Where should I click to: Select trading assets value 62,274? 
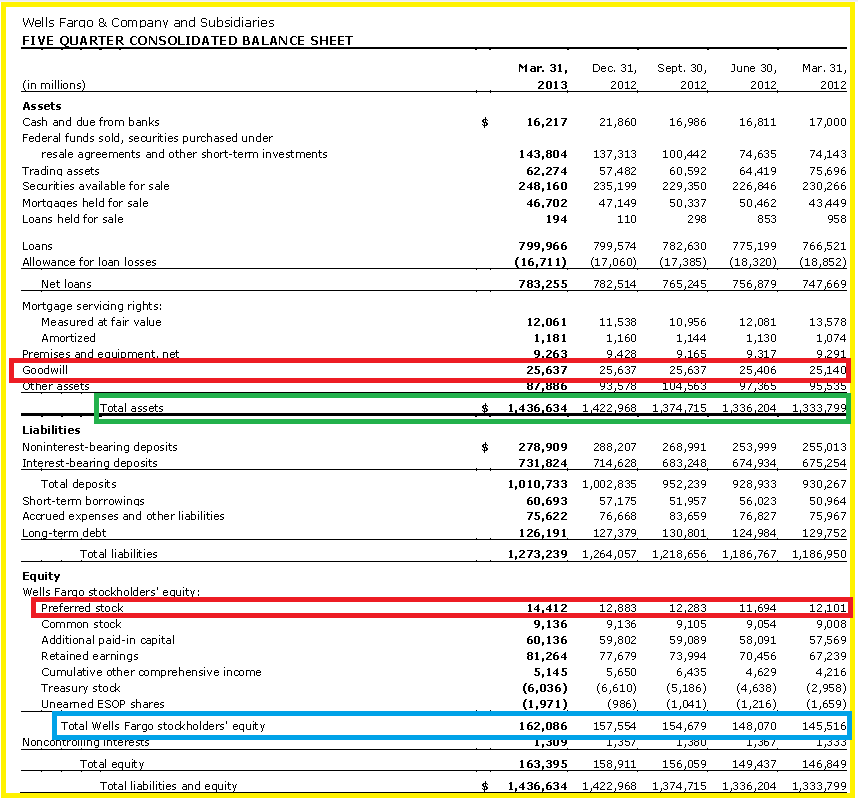[547, 171]
